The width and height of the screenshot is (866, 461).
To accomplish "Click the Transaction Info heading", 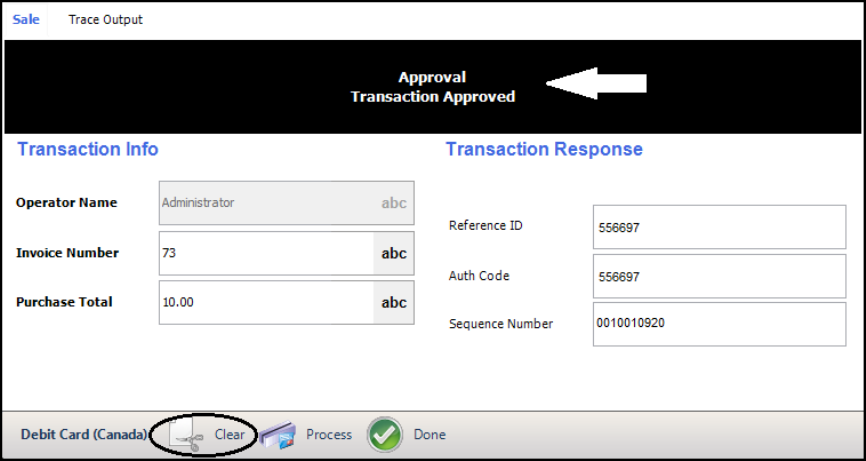I will pyautogui.click(x=88, y=149).
